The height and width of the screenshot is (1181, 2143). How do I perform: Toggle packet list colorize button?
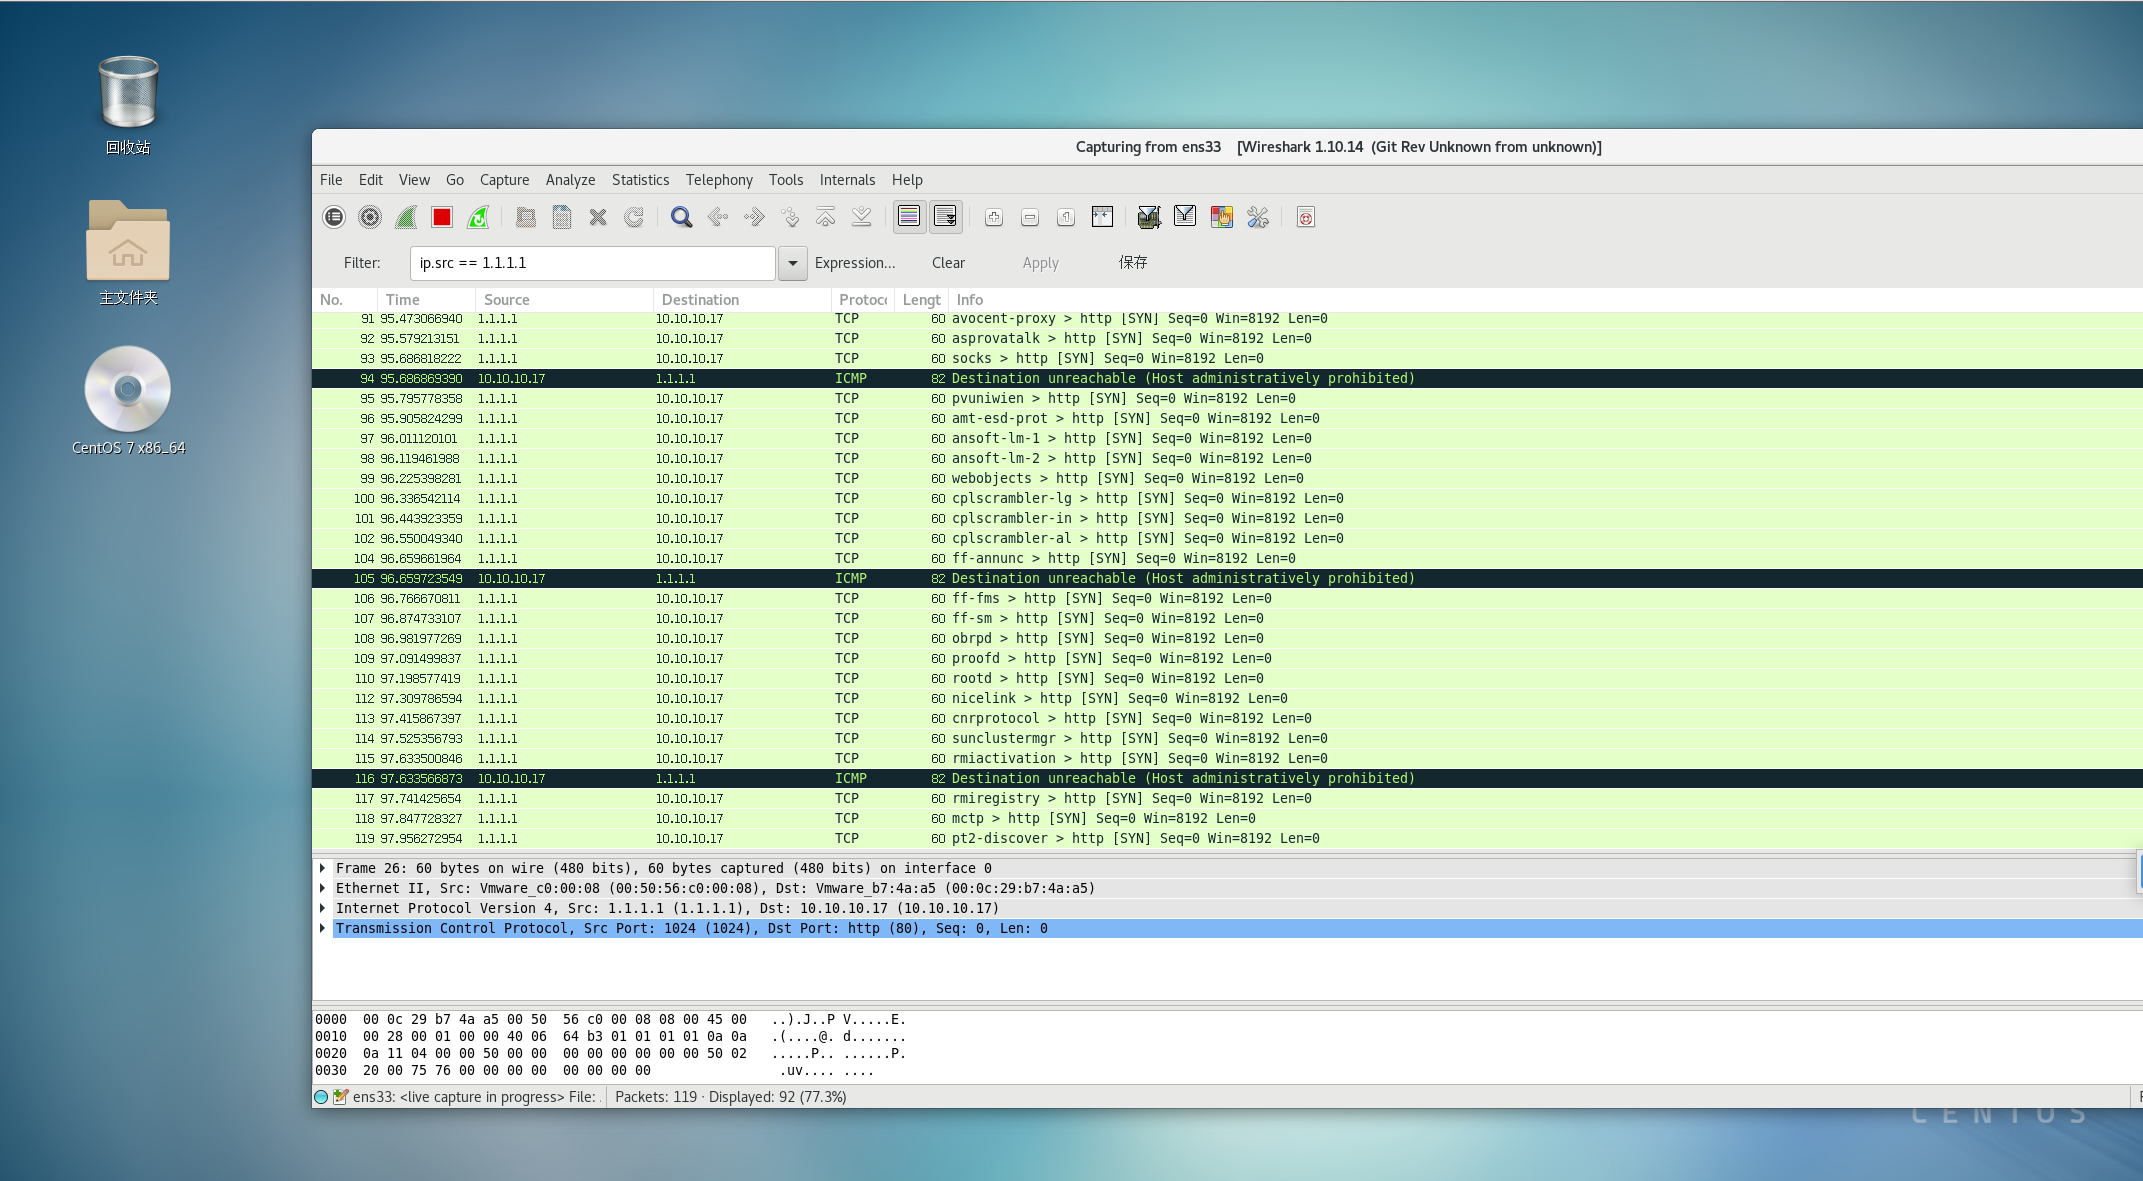point(909,217)
